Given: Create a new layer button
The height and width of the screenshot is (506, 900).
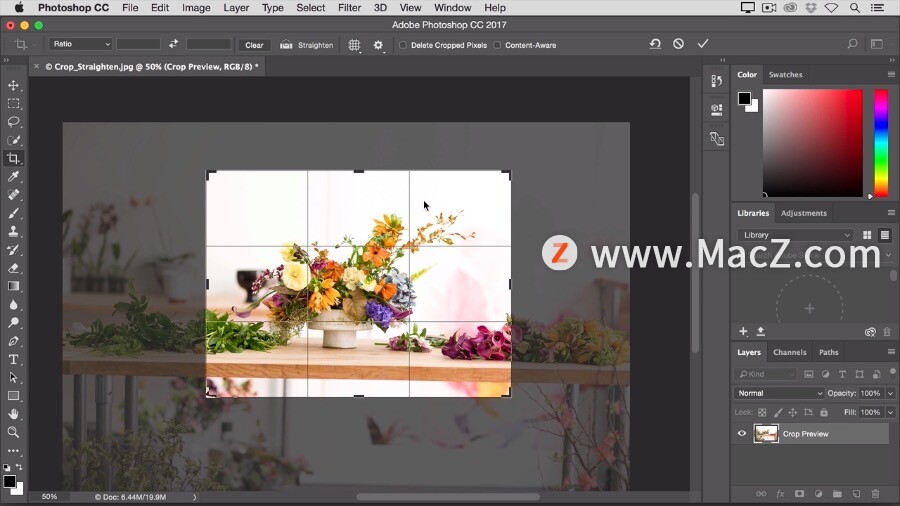Looking at the screenshot, I should pyautogui.click(x=856, y=494).
